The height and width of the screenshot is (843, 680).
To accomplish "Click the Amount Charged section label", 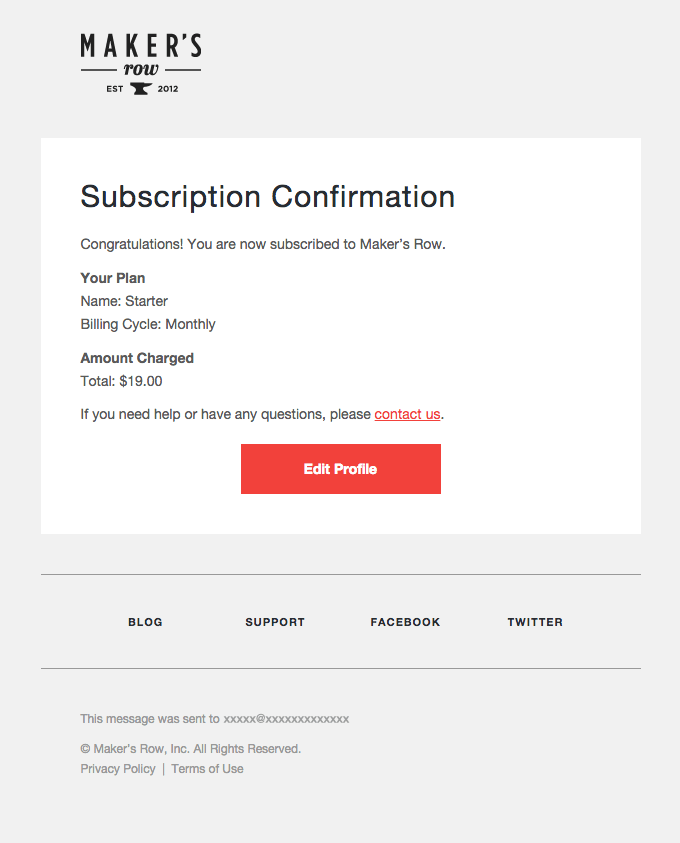I will coord(137,358).
